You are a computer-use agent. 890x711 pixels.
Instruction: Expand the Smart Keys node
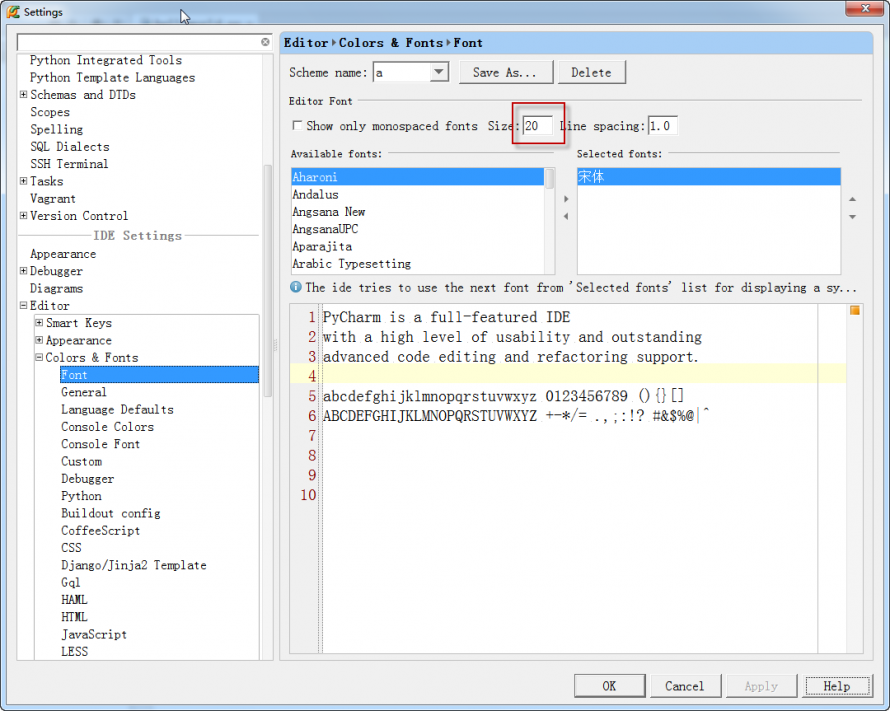point(39,322)
